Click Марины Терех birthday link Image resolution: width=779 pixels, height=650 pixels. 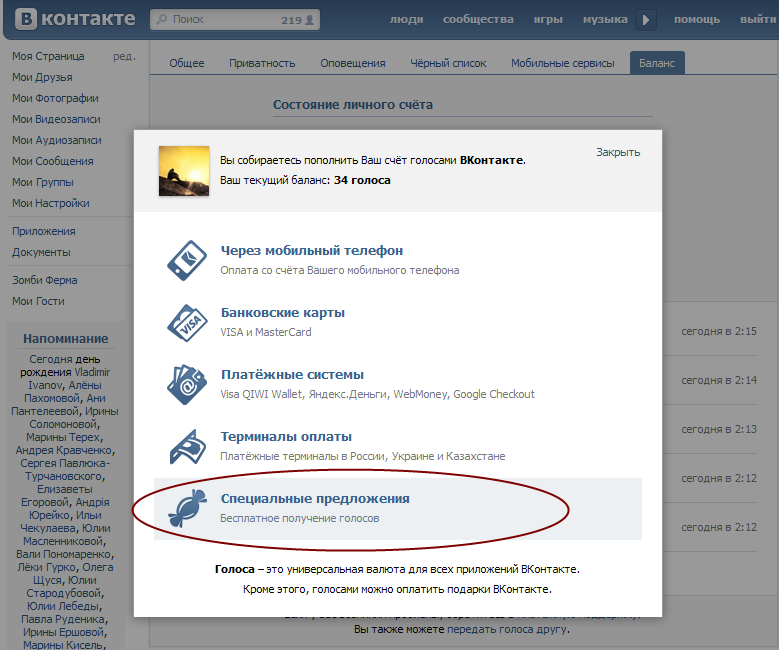click(65, 437)
